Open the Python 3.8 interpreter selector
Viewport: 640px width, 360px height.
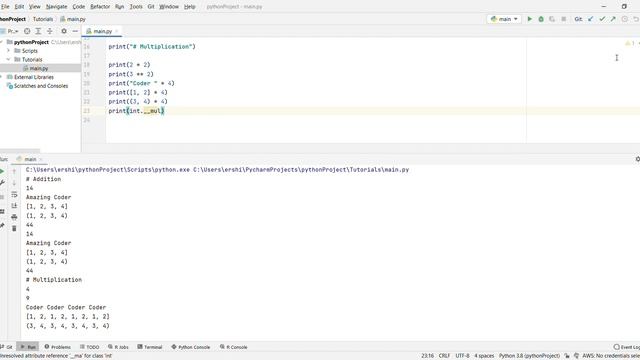(529, 356)
